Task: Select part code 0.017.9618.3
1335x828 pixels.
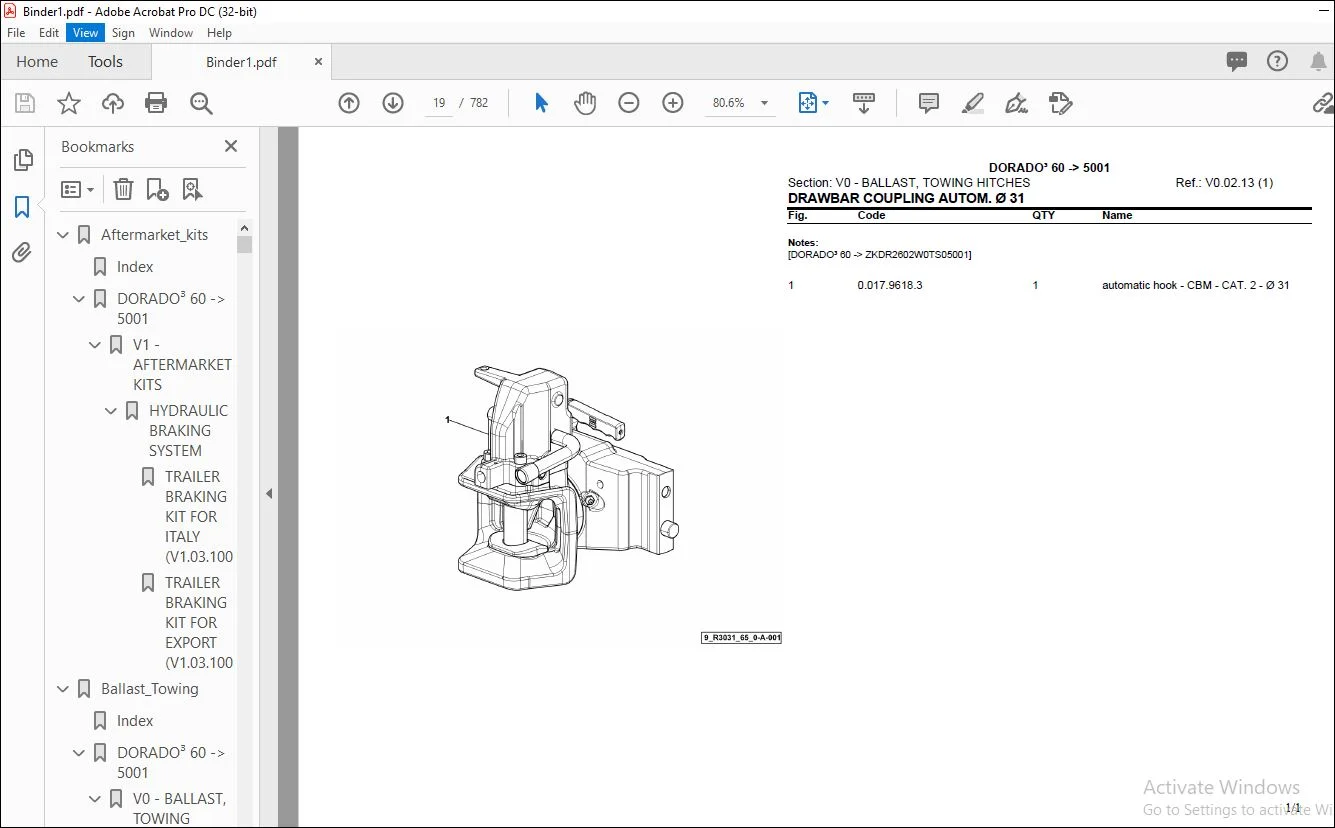Action: 890,285
